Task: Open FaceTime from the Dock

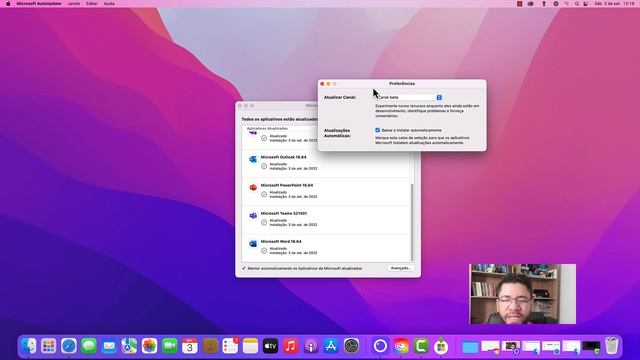Action: (x=170, y=346)
